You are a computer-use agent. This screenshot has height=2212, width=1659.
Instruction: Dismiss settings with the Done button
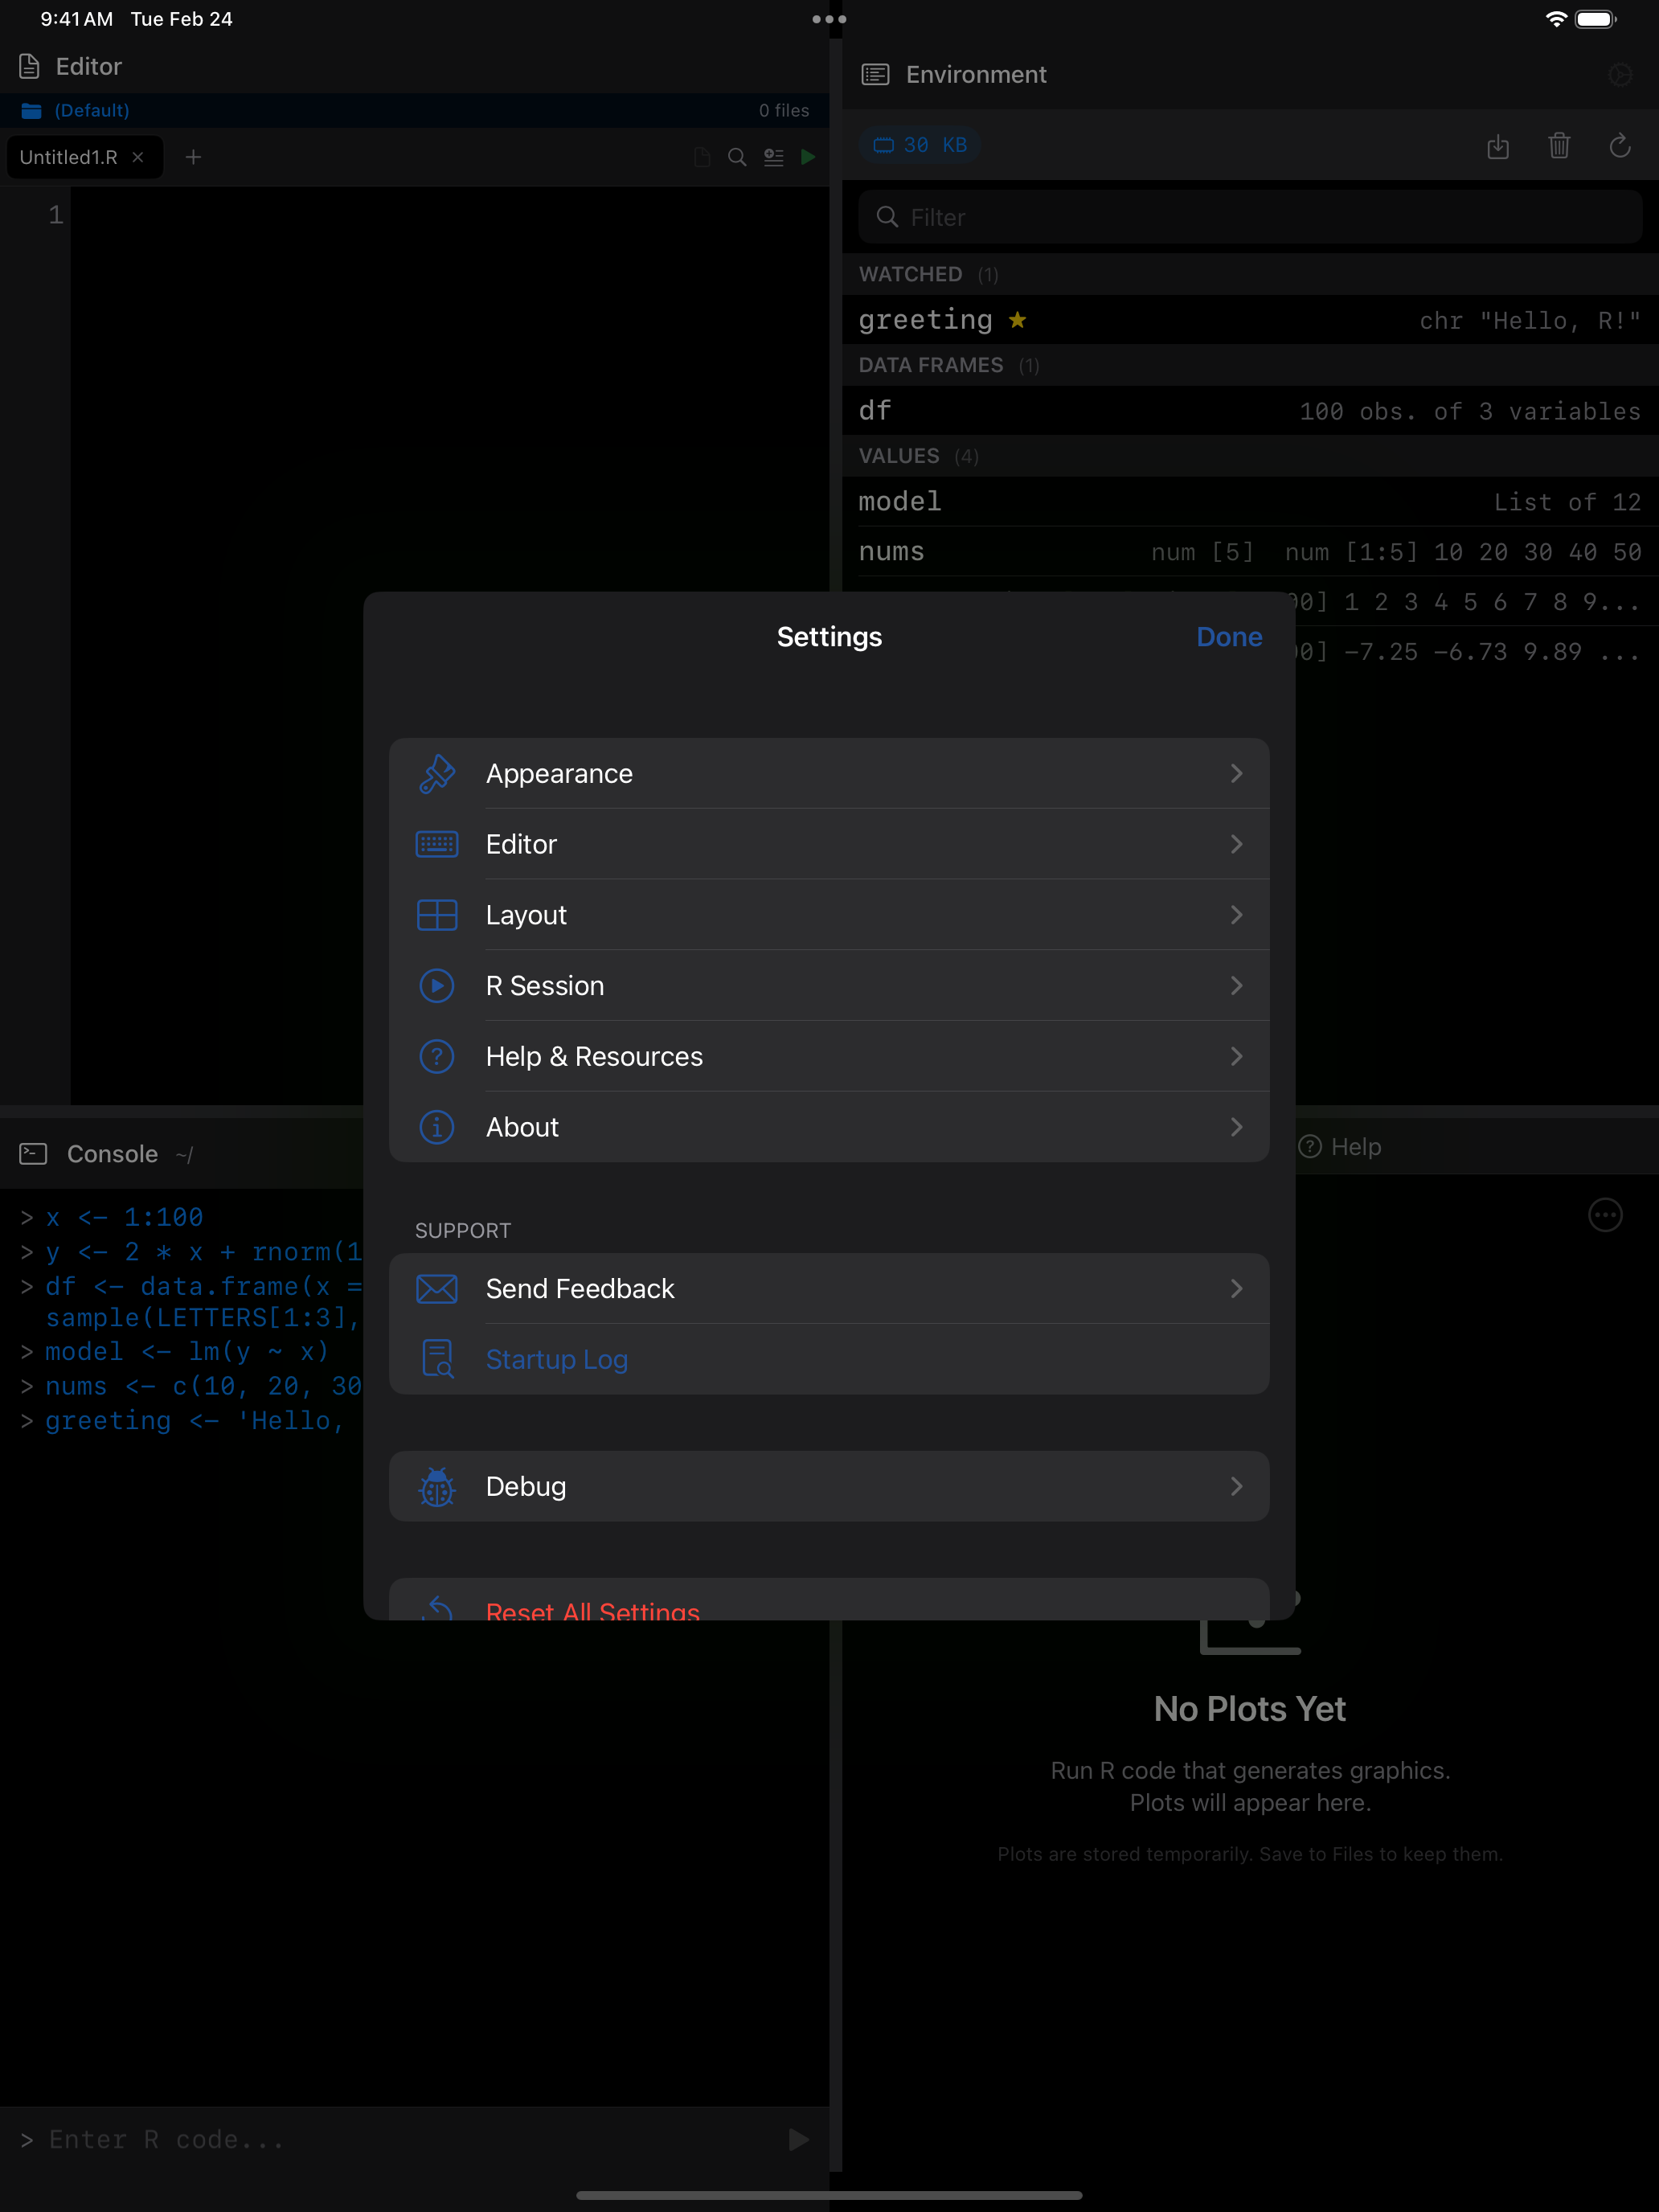pyautogui.click(x=1228, y=636)
